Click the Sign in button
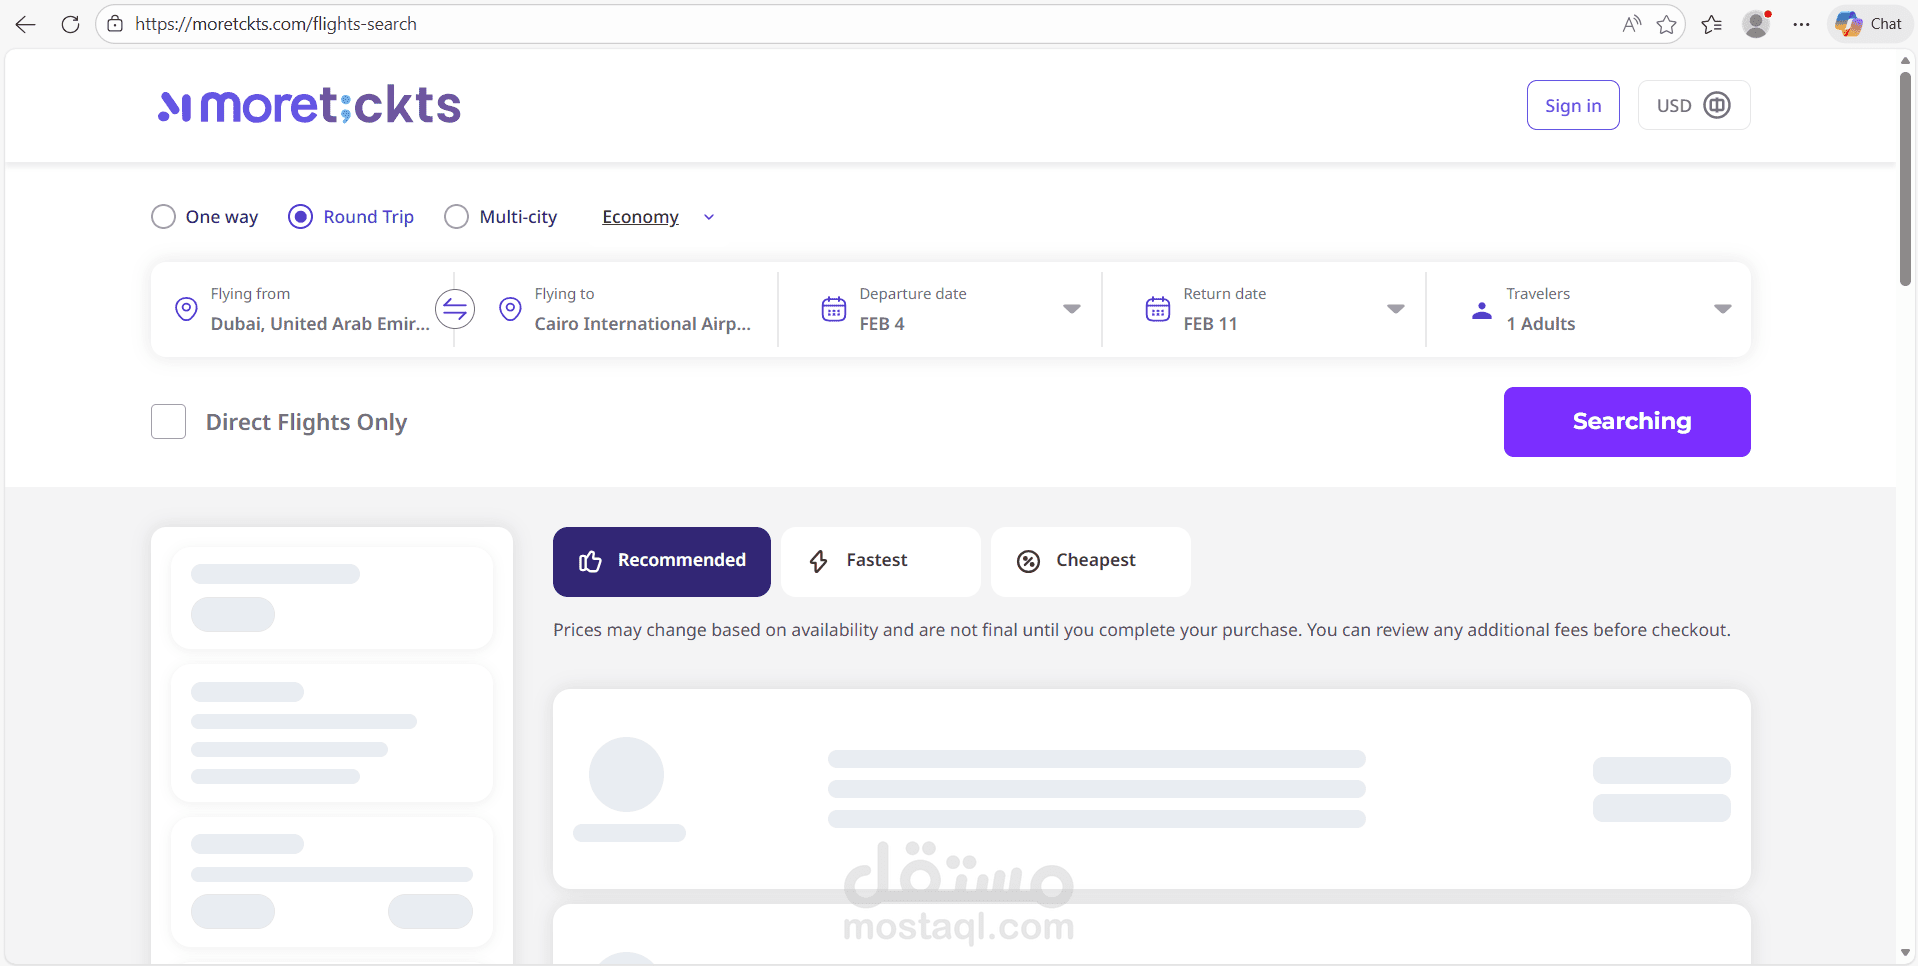Viewport: 1918px width, 966px height. 1572,104
